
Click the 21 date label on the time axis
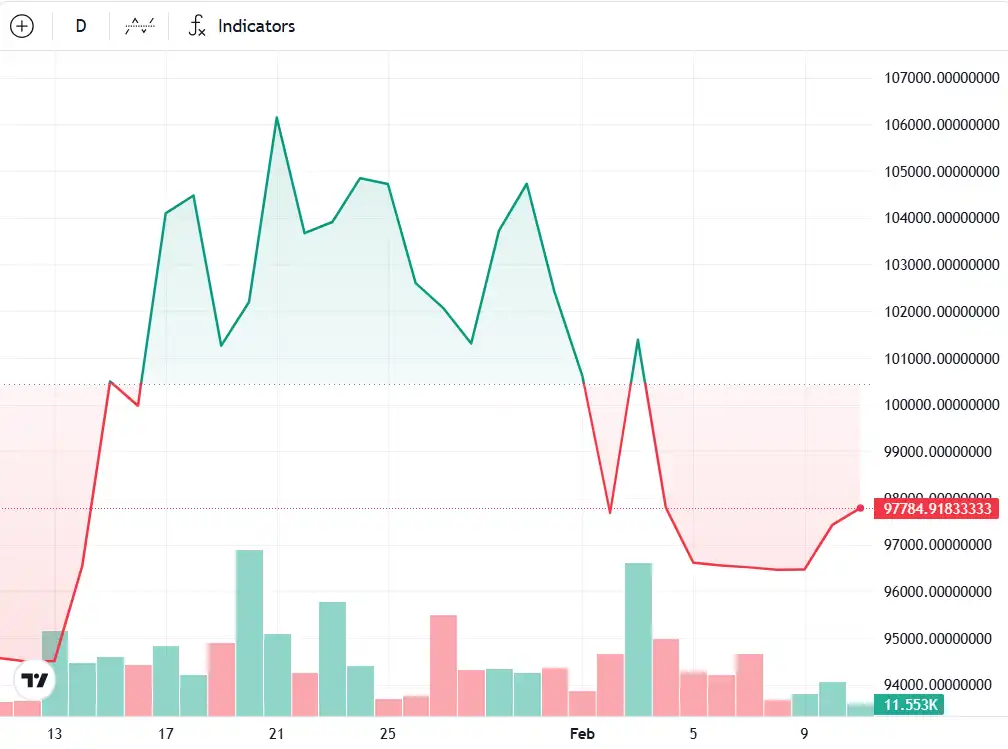[x=277, y=734]
